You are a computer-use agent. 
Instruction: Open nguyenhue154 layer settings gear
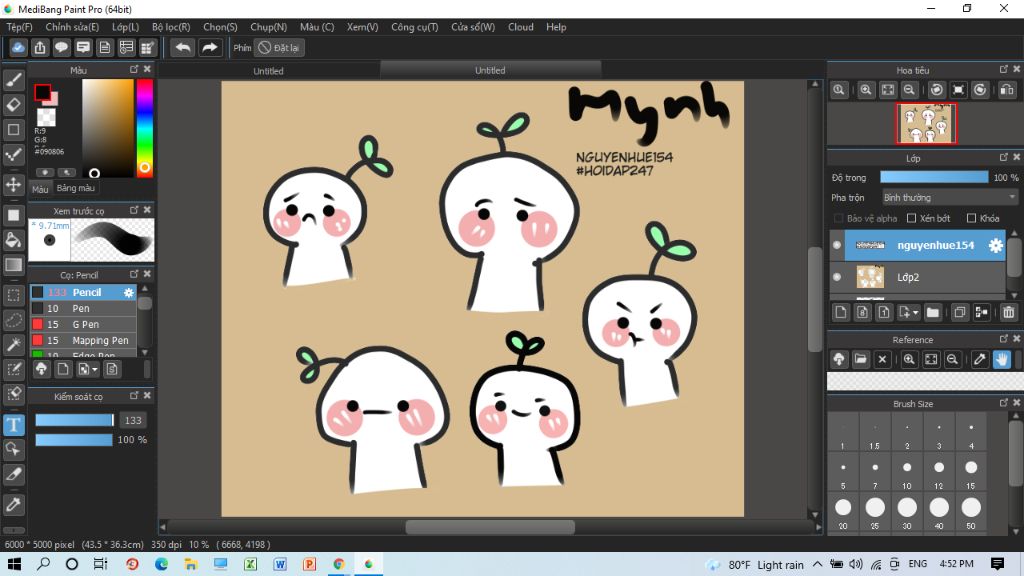(995, 246)
